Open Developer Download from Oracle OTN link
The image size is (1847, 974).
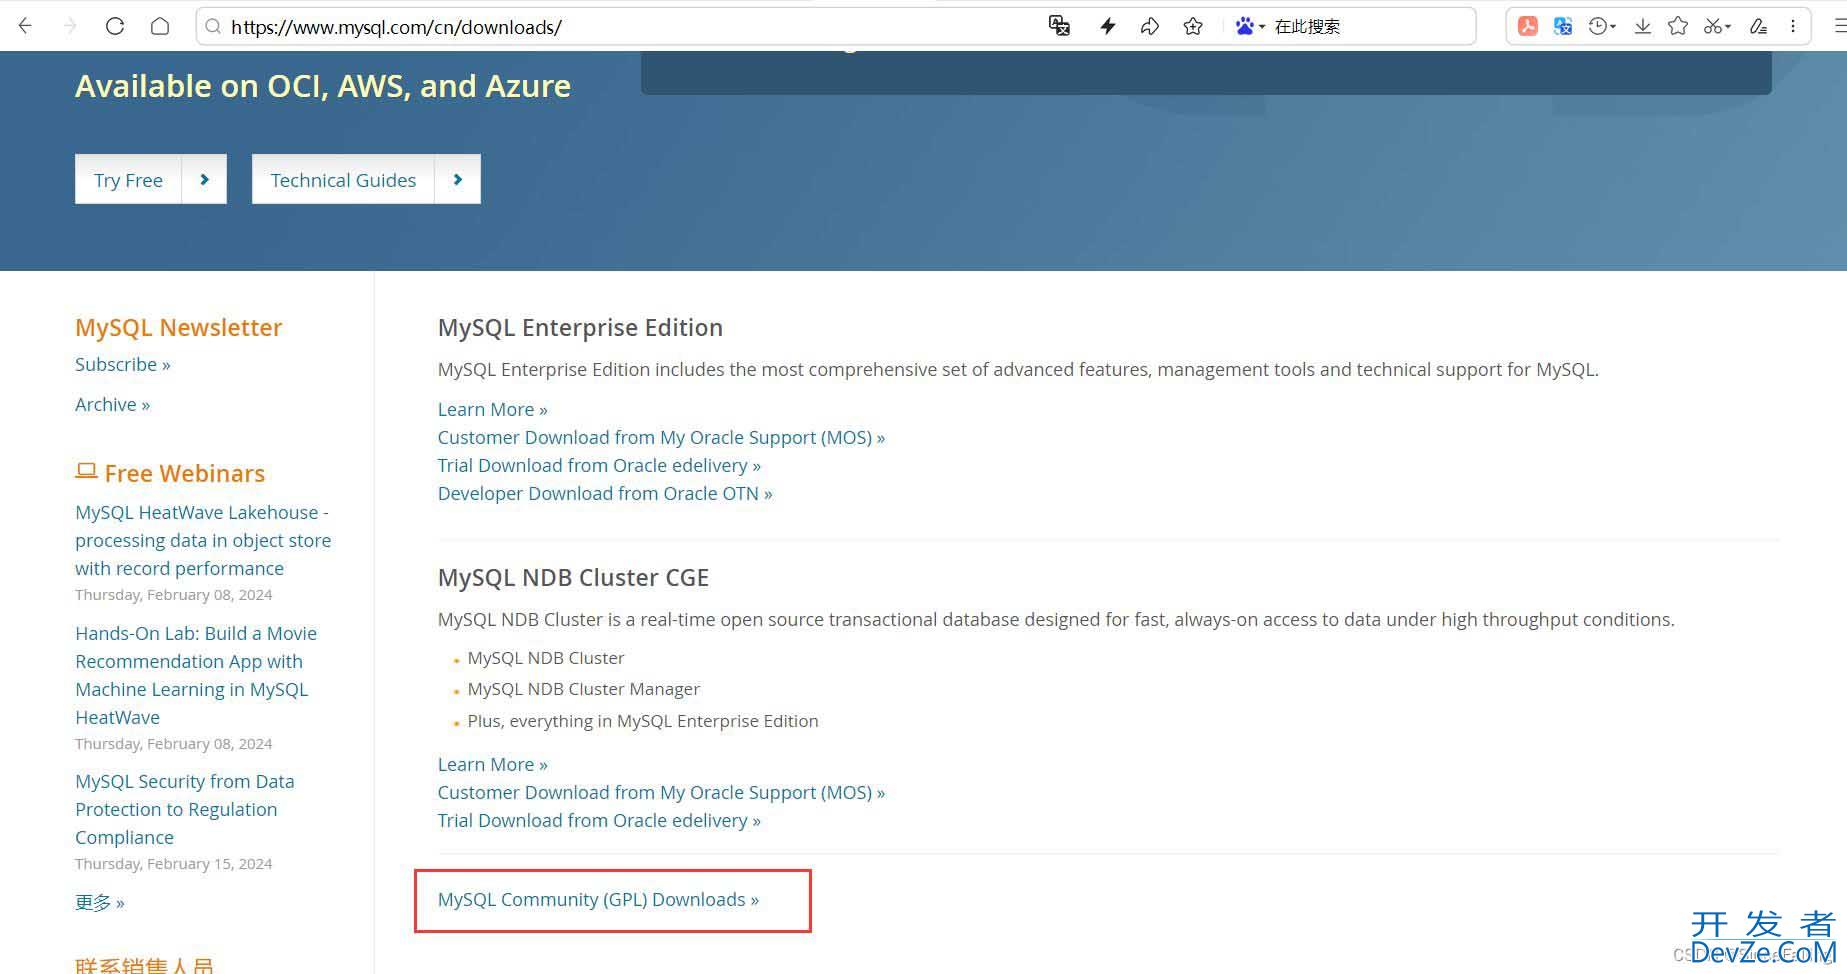pos(605,493)
